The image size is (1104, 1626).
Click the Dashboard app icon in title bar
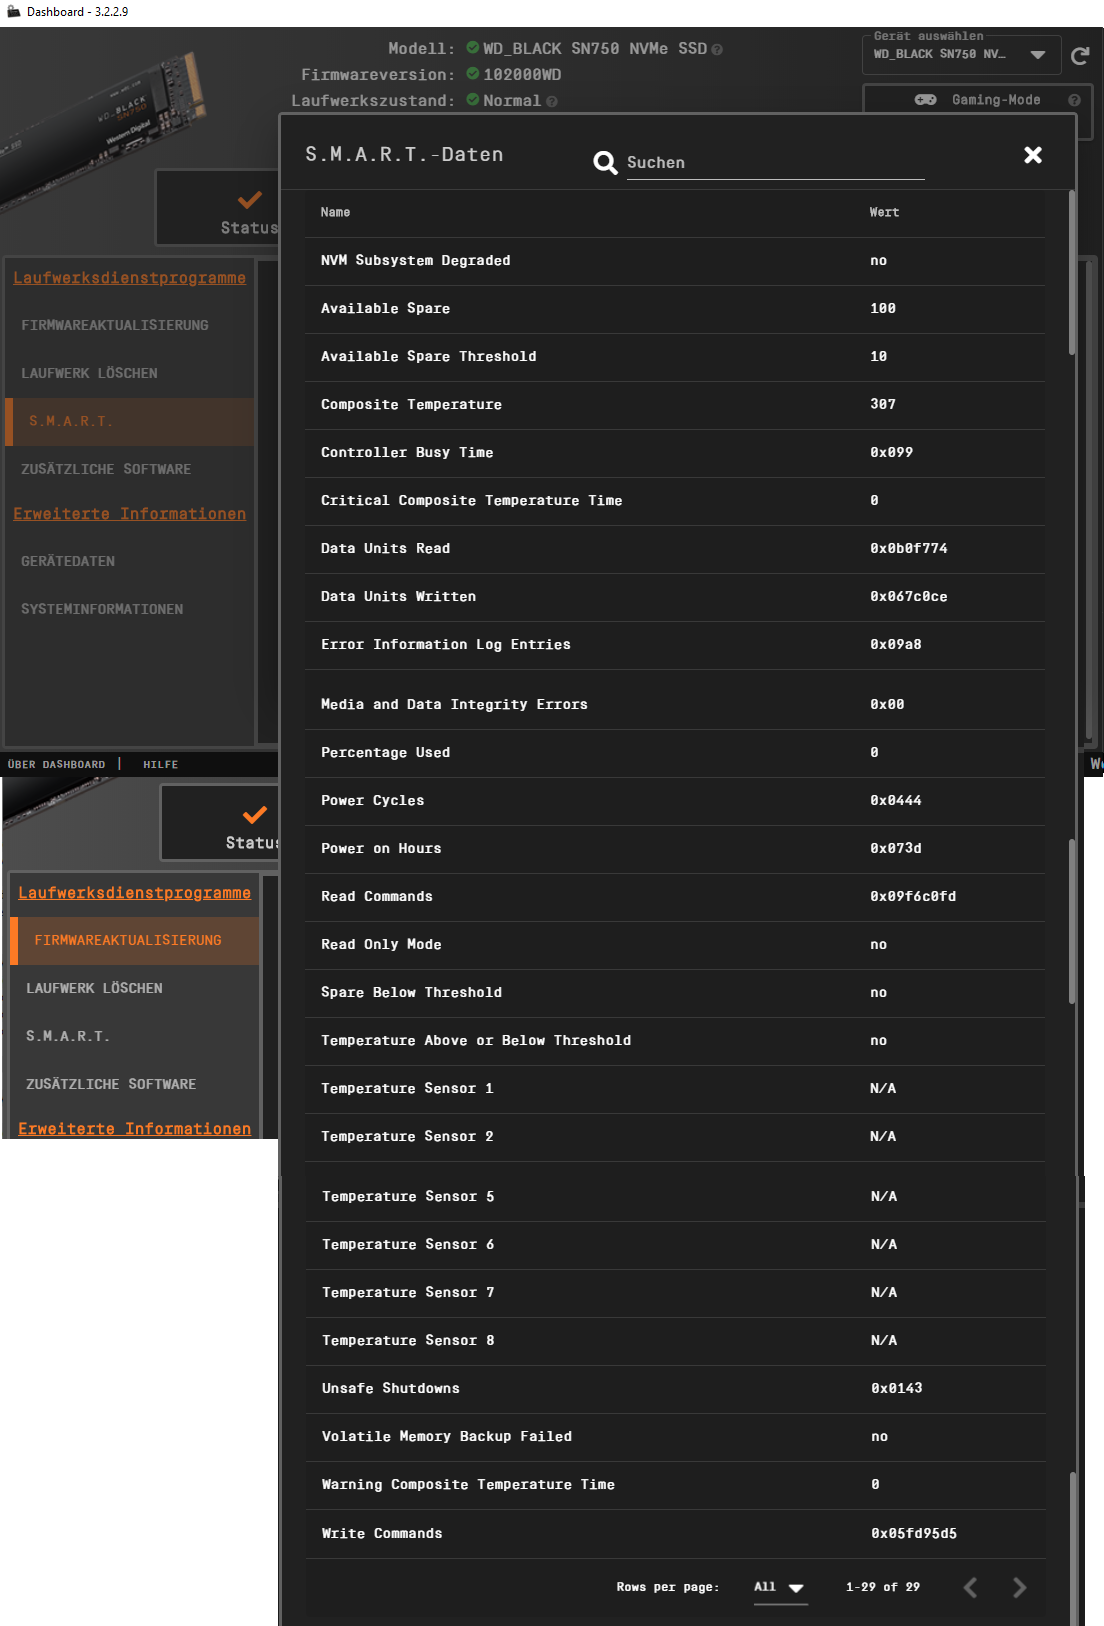click(x=13, y=12)
